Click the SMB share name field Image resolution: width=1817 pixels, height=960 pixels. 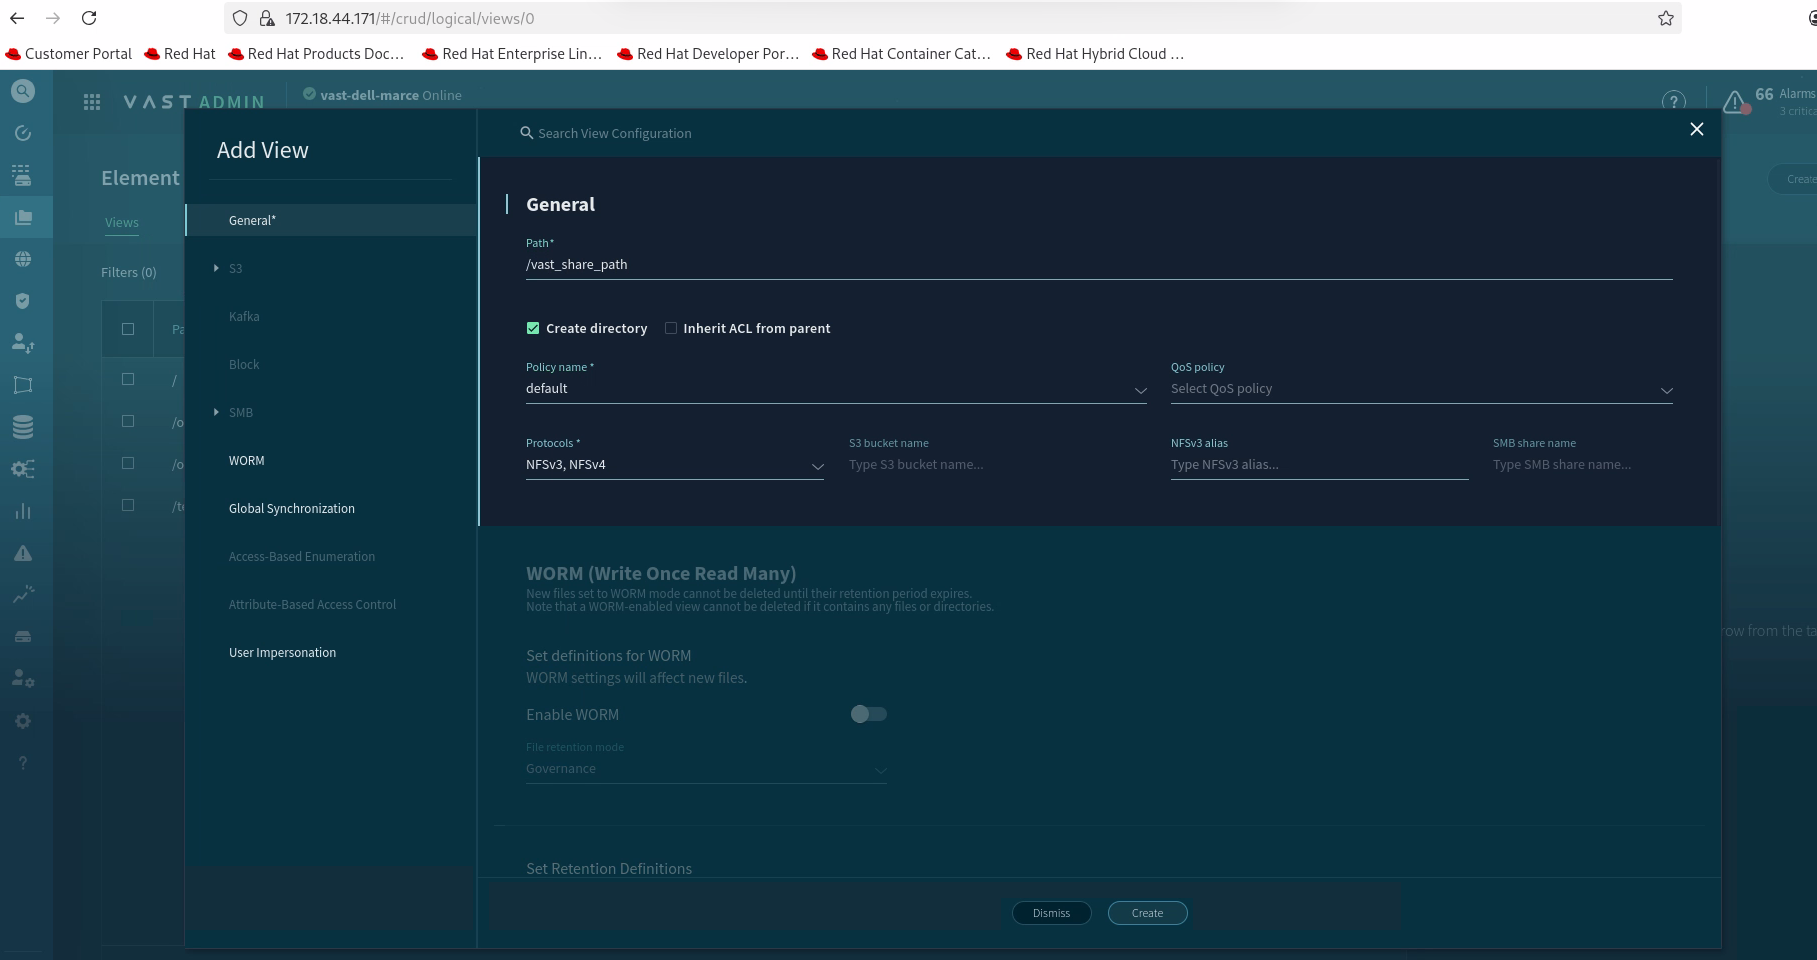[1582, 465]
